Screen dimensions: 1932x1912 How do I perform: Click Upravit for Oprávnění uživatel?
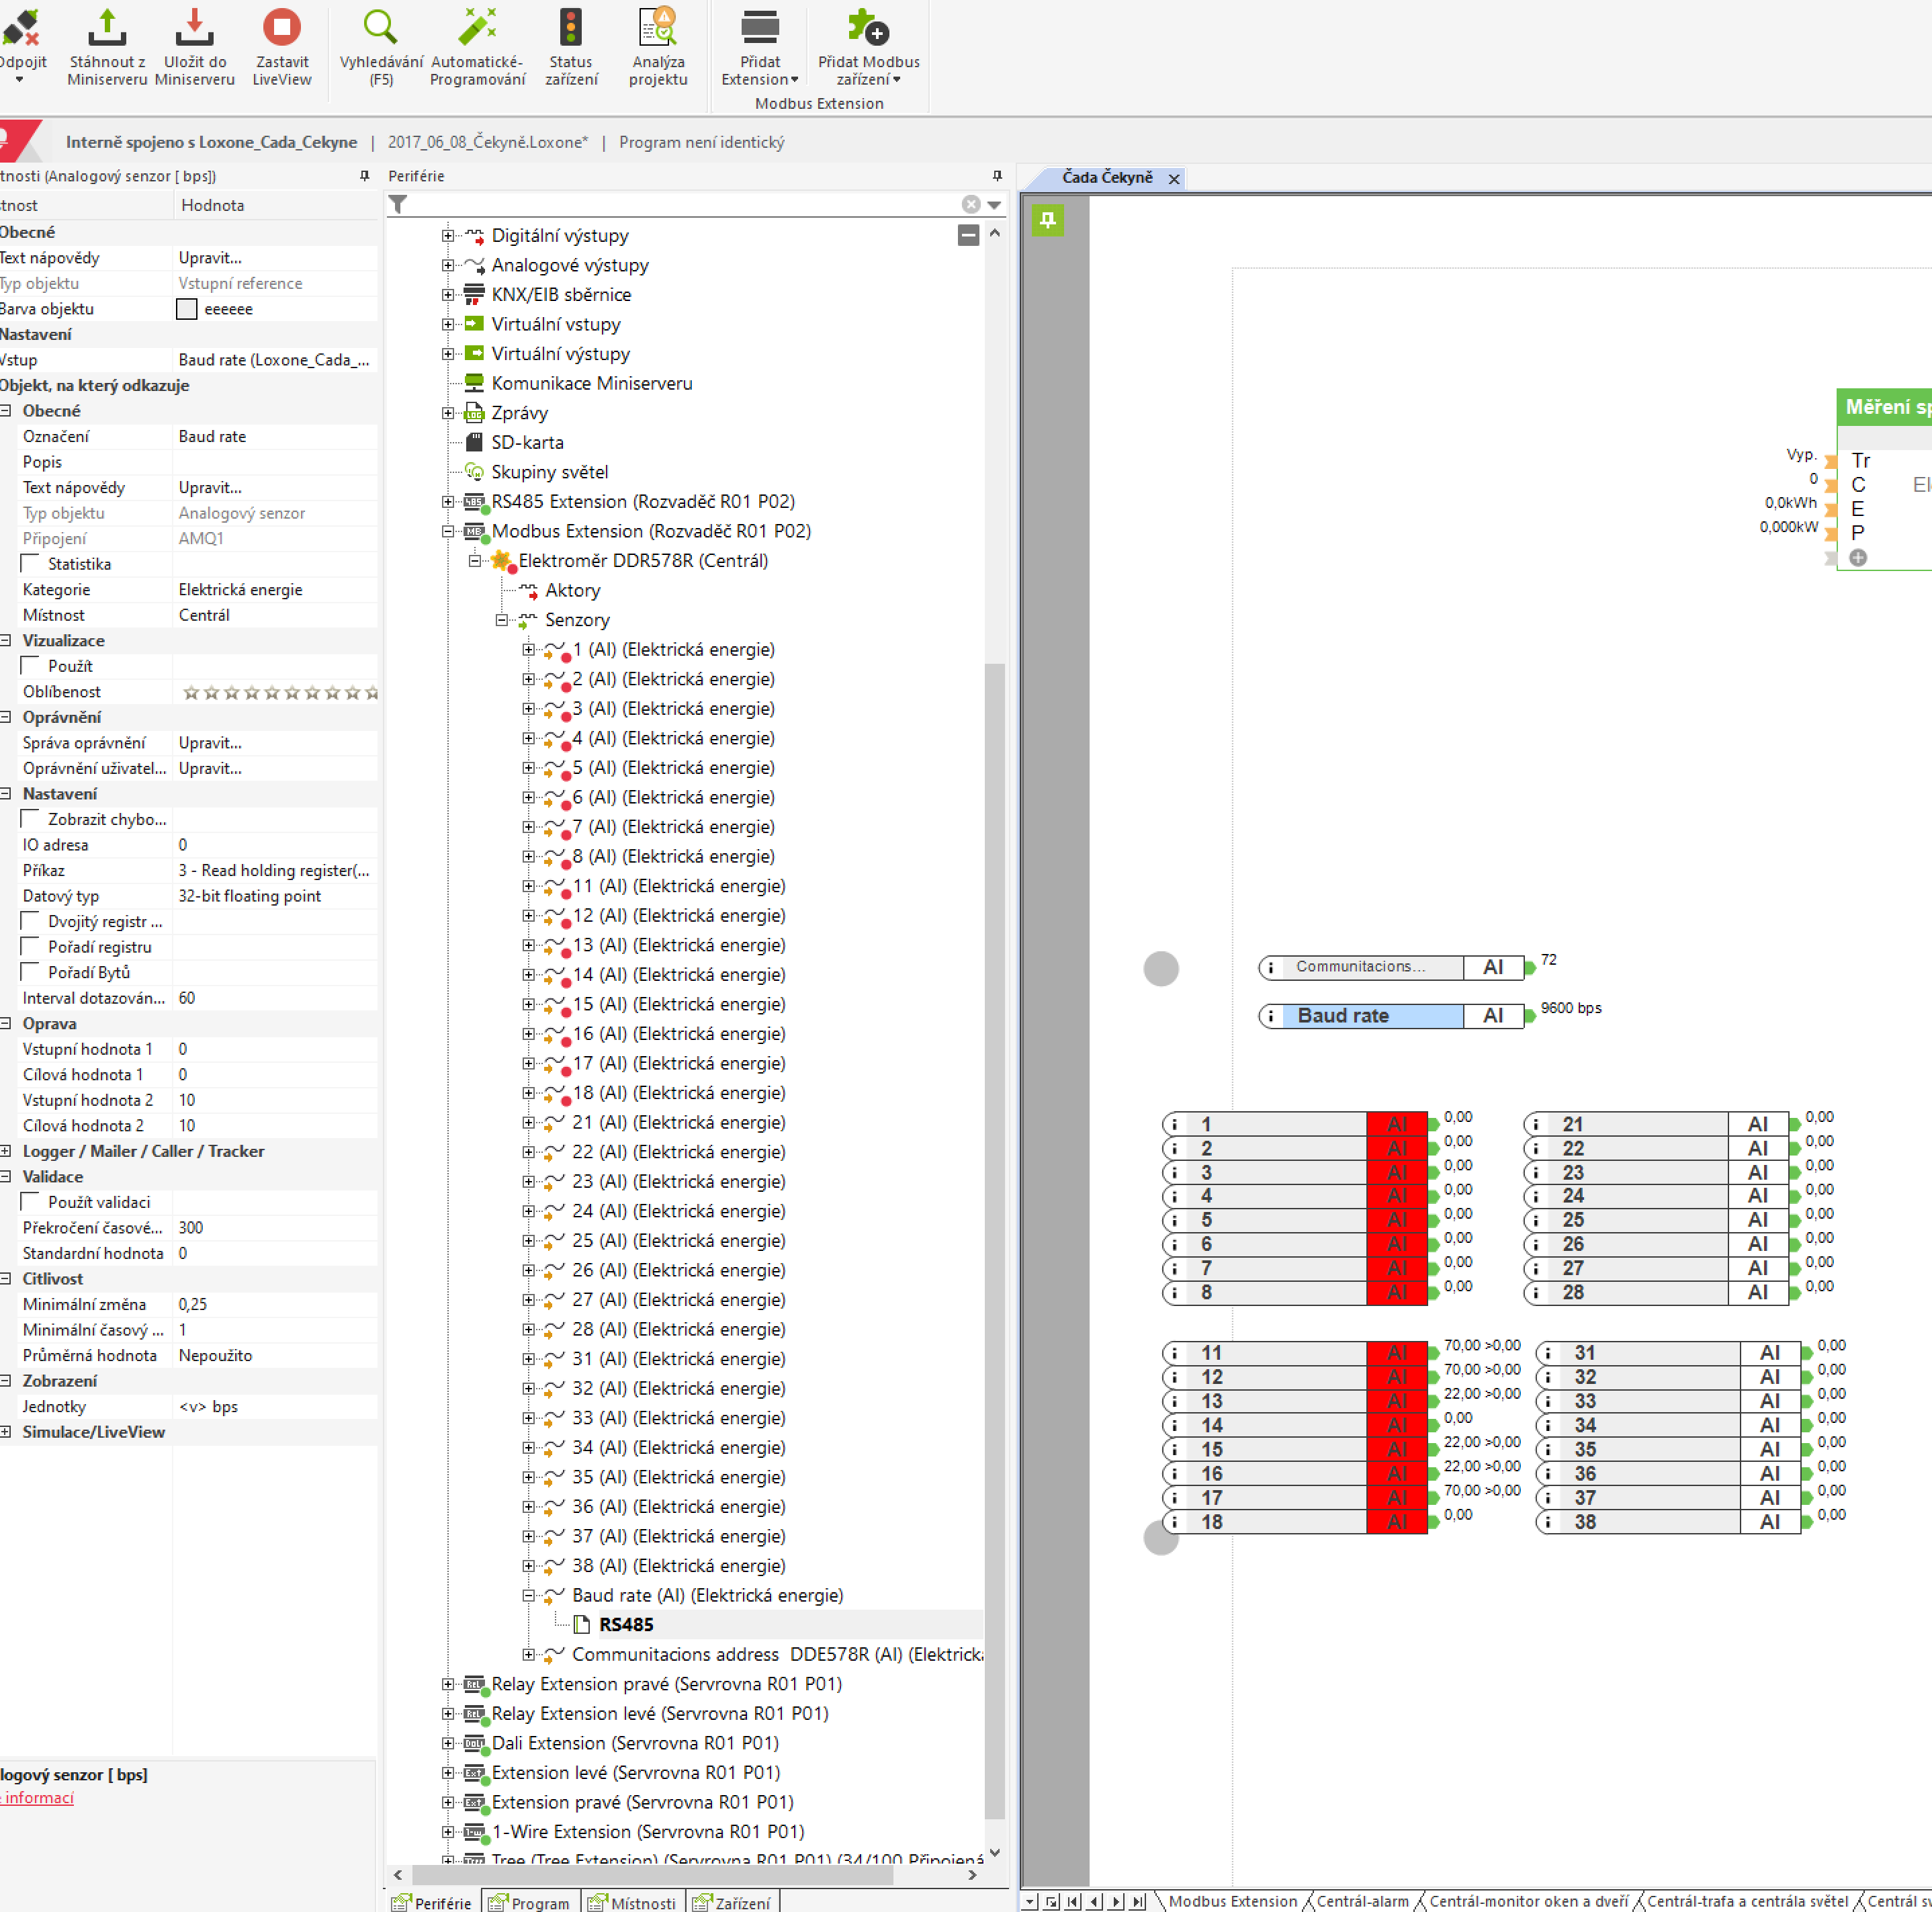tap(210, 769)
